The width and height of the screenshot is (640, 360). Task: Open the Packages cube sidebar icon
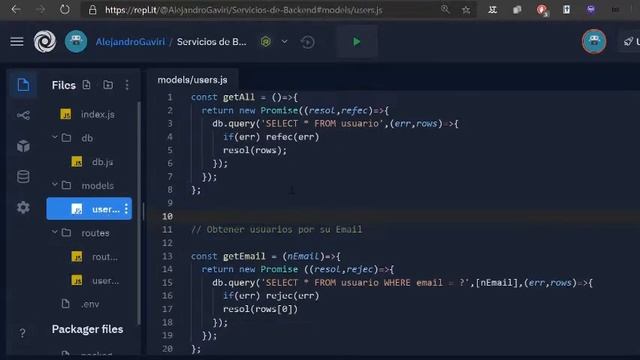coord(23,146)
